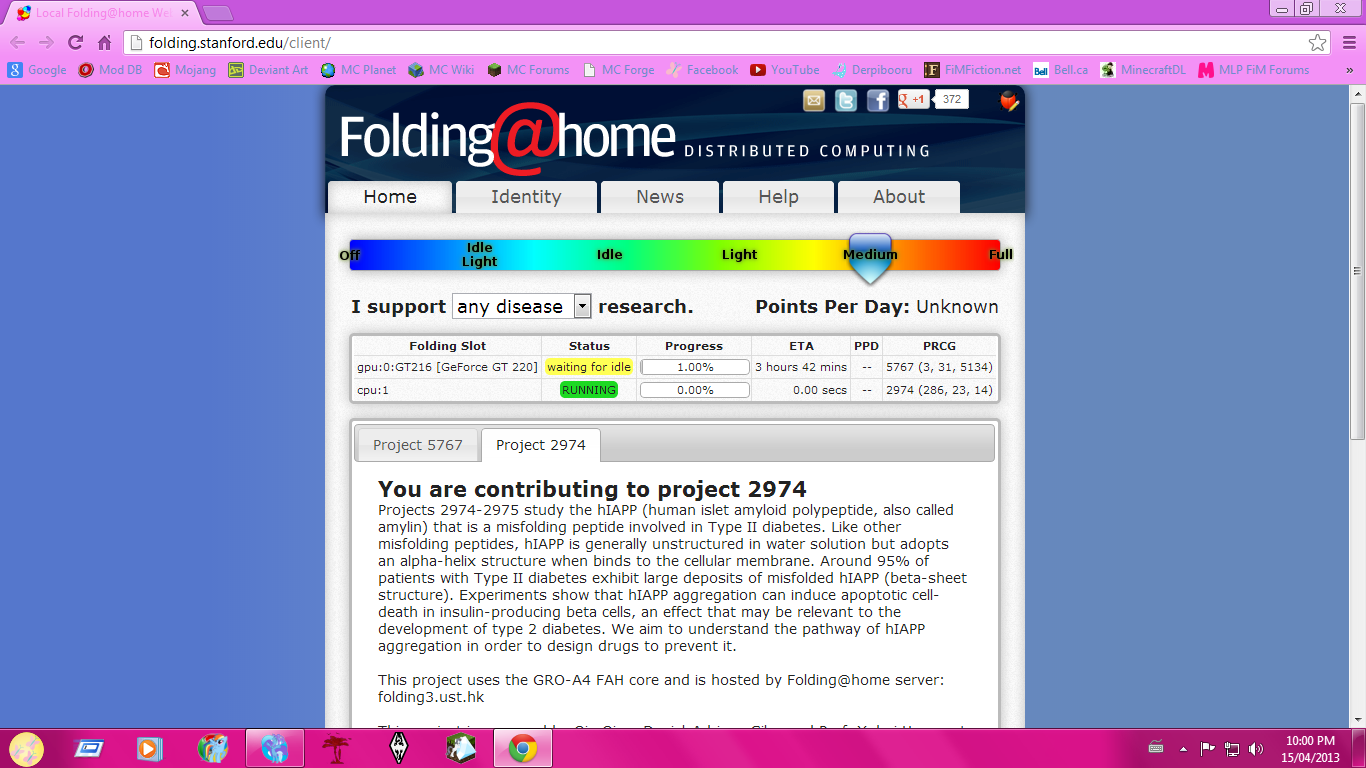Viewport: 1366px width, 768px height.
Task: Click PRCG value 5767 (3, 31, 5134)
Action: (x=939, y=367)
